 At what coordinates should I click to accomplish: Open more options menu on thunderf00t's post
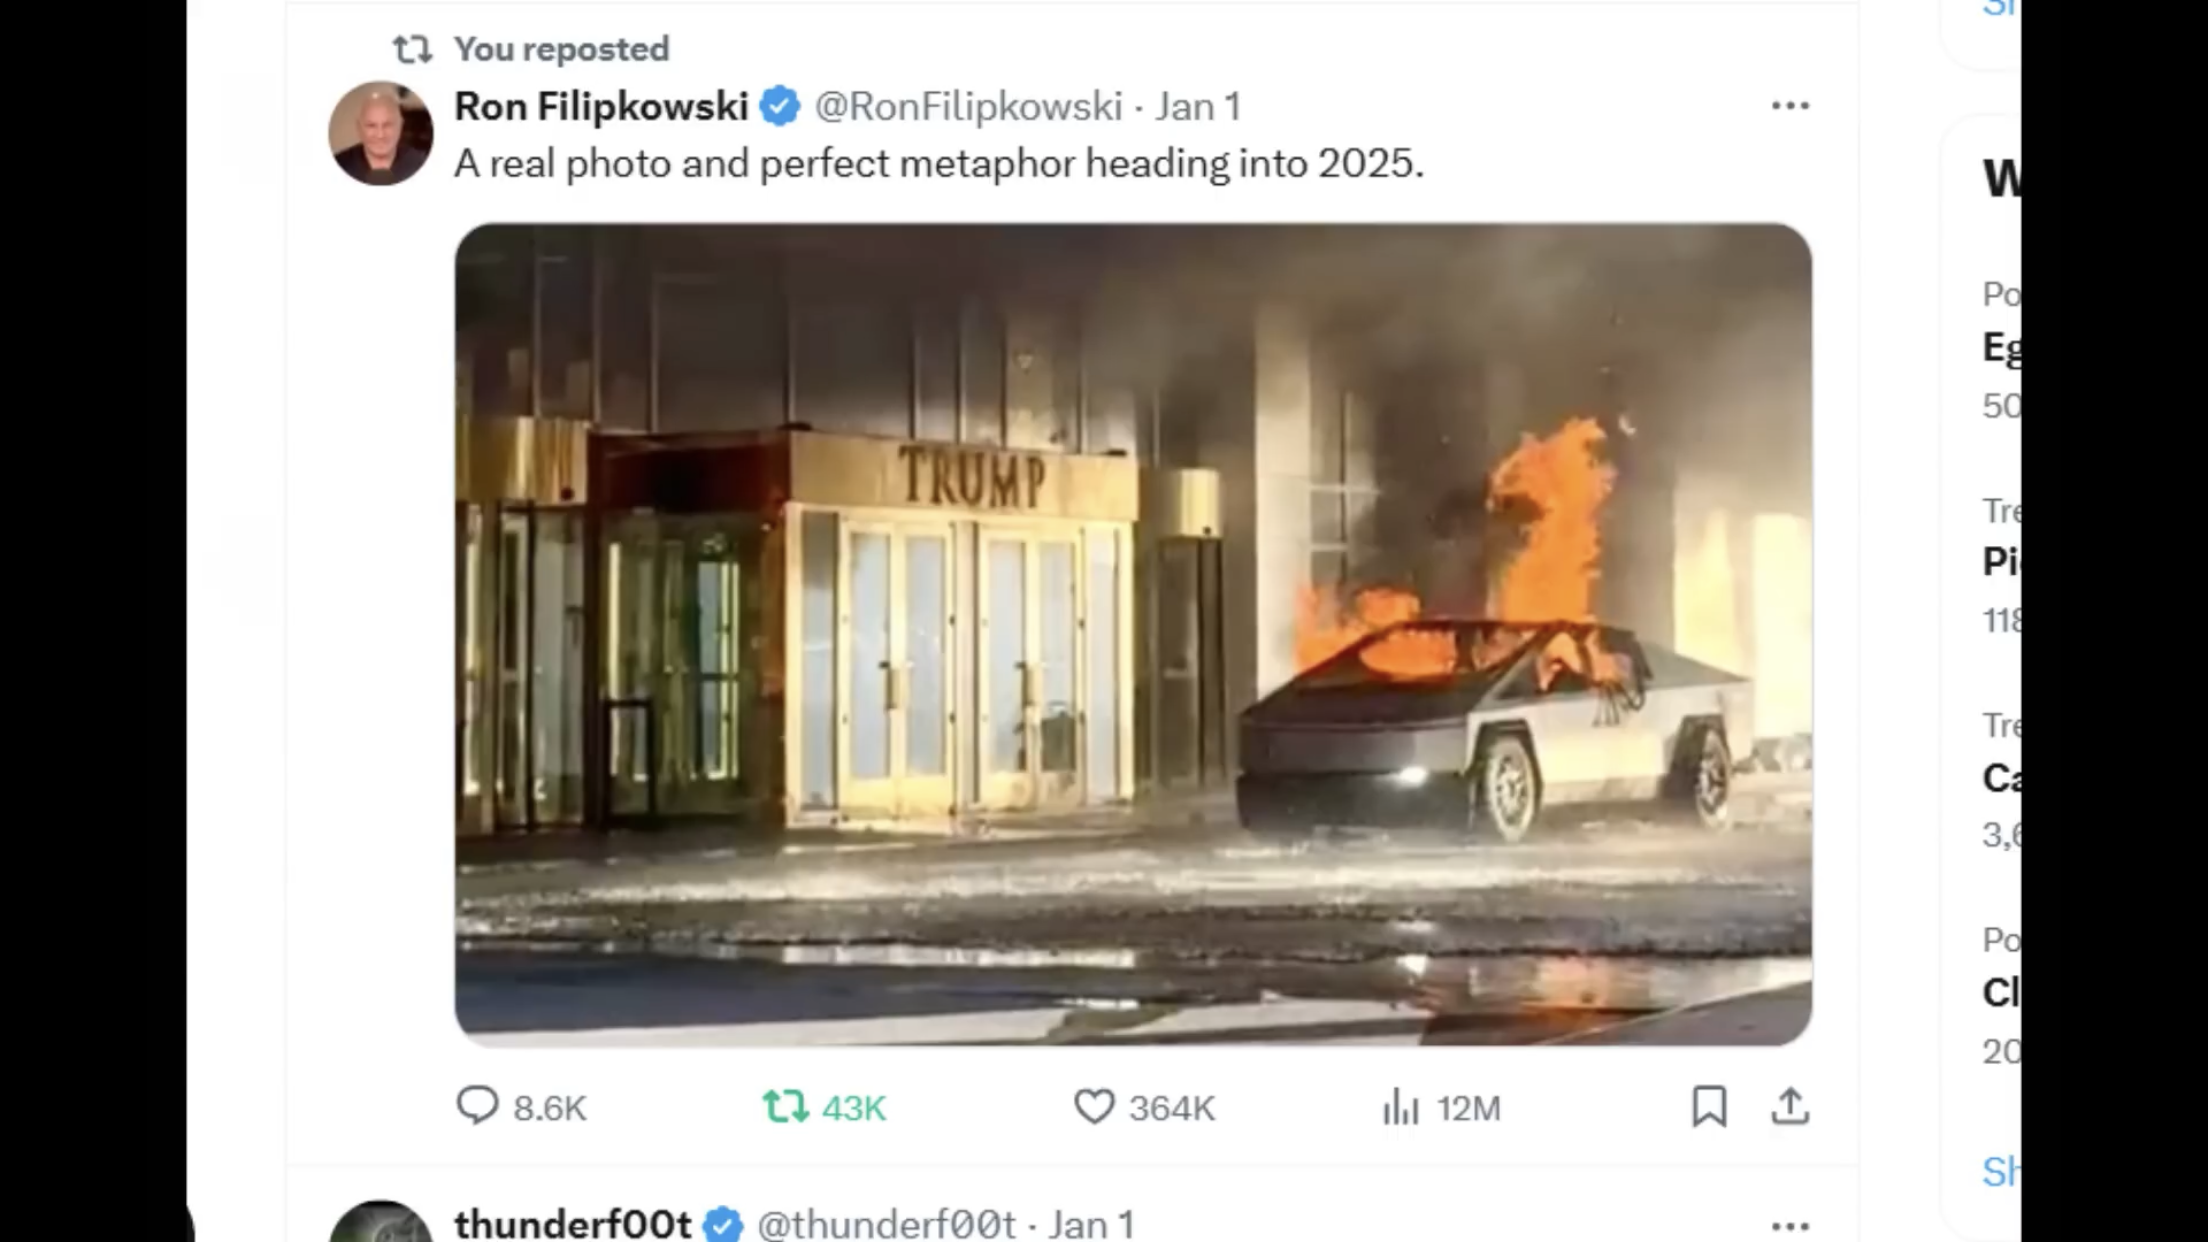pos(1790,1225)
